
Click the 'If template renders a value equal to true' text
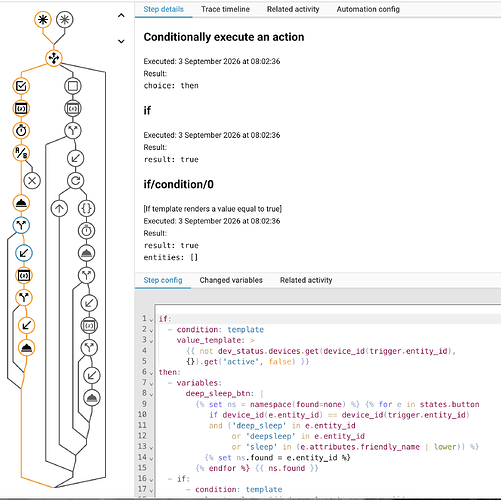click(x=213, y=209)
